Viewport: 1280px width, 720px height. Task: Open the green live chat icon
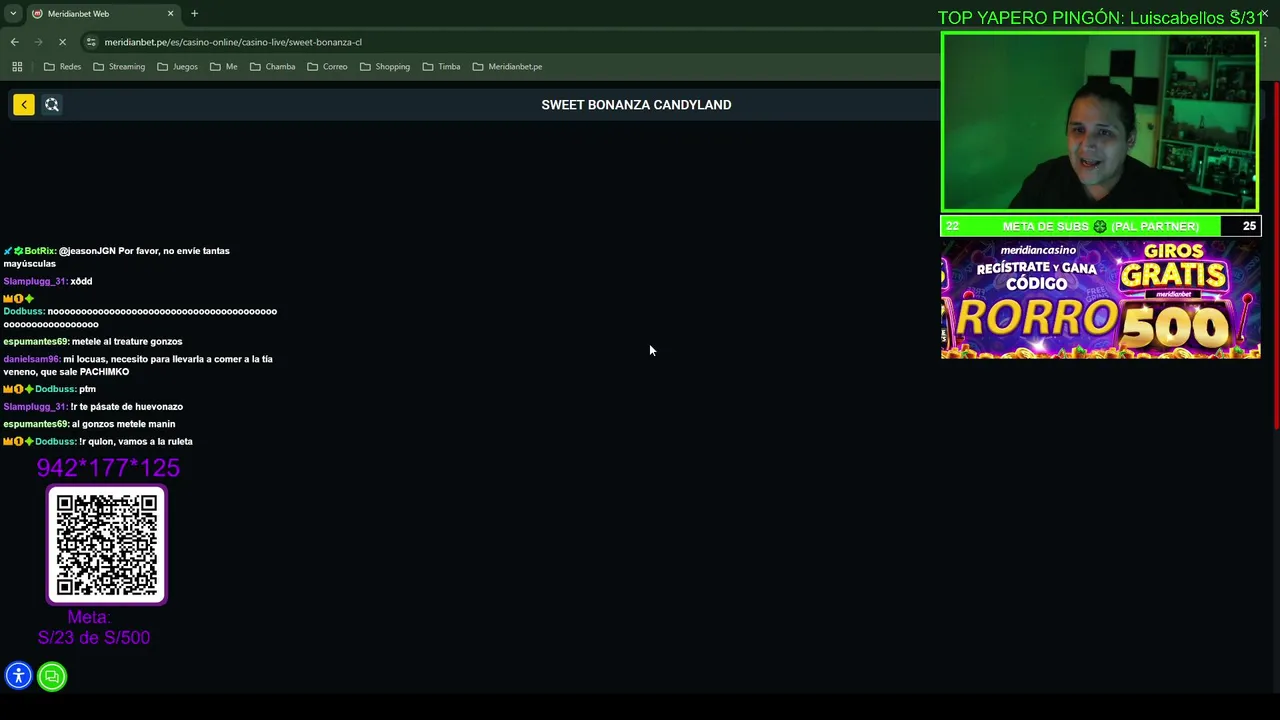52,676
